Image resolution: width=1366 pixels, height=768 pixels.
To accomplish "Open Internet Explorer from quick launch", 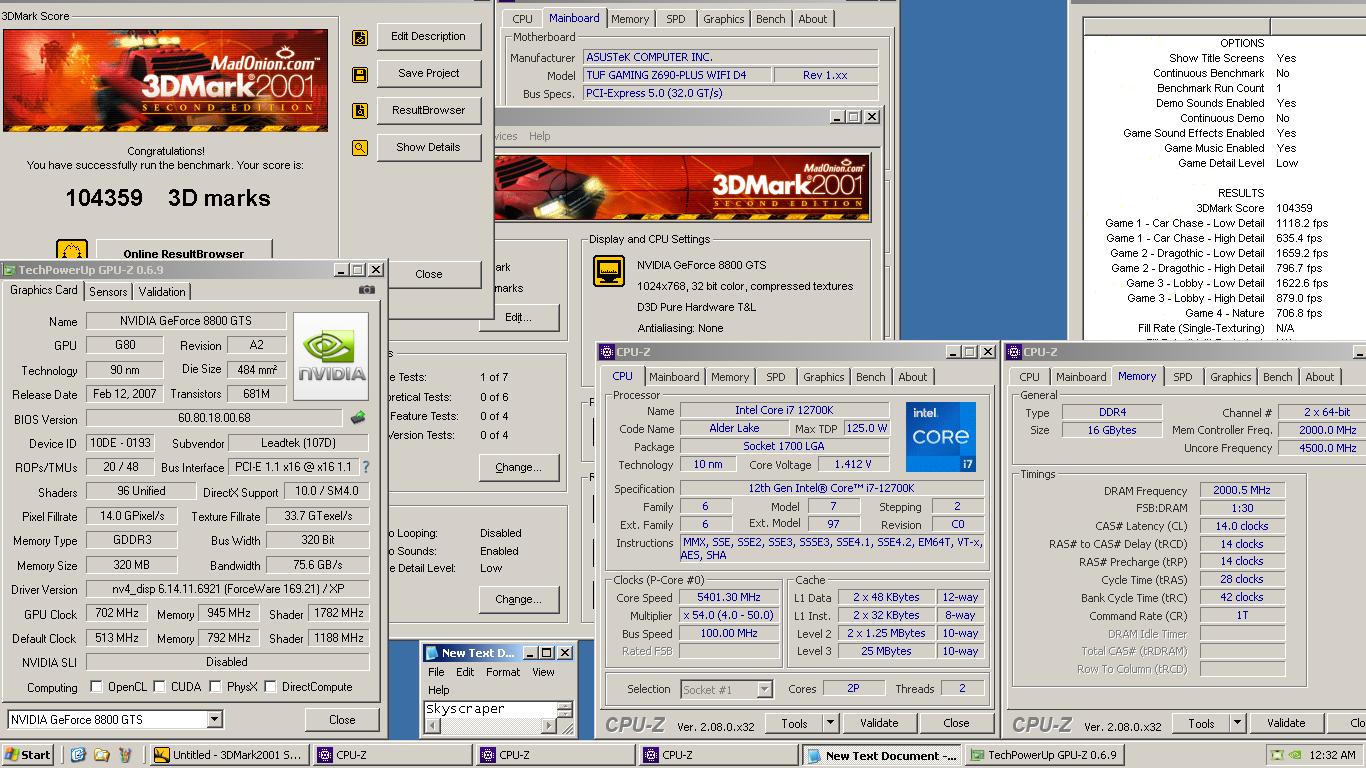I will point(78,755).
